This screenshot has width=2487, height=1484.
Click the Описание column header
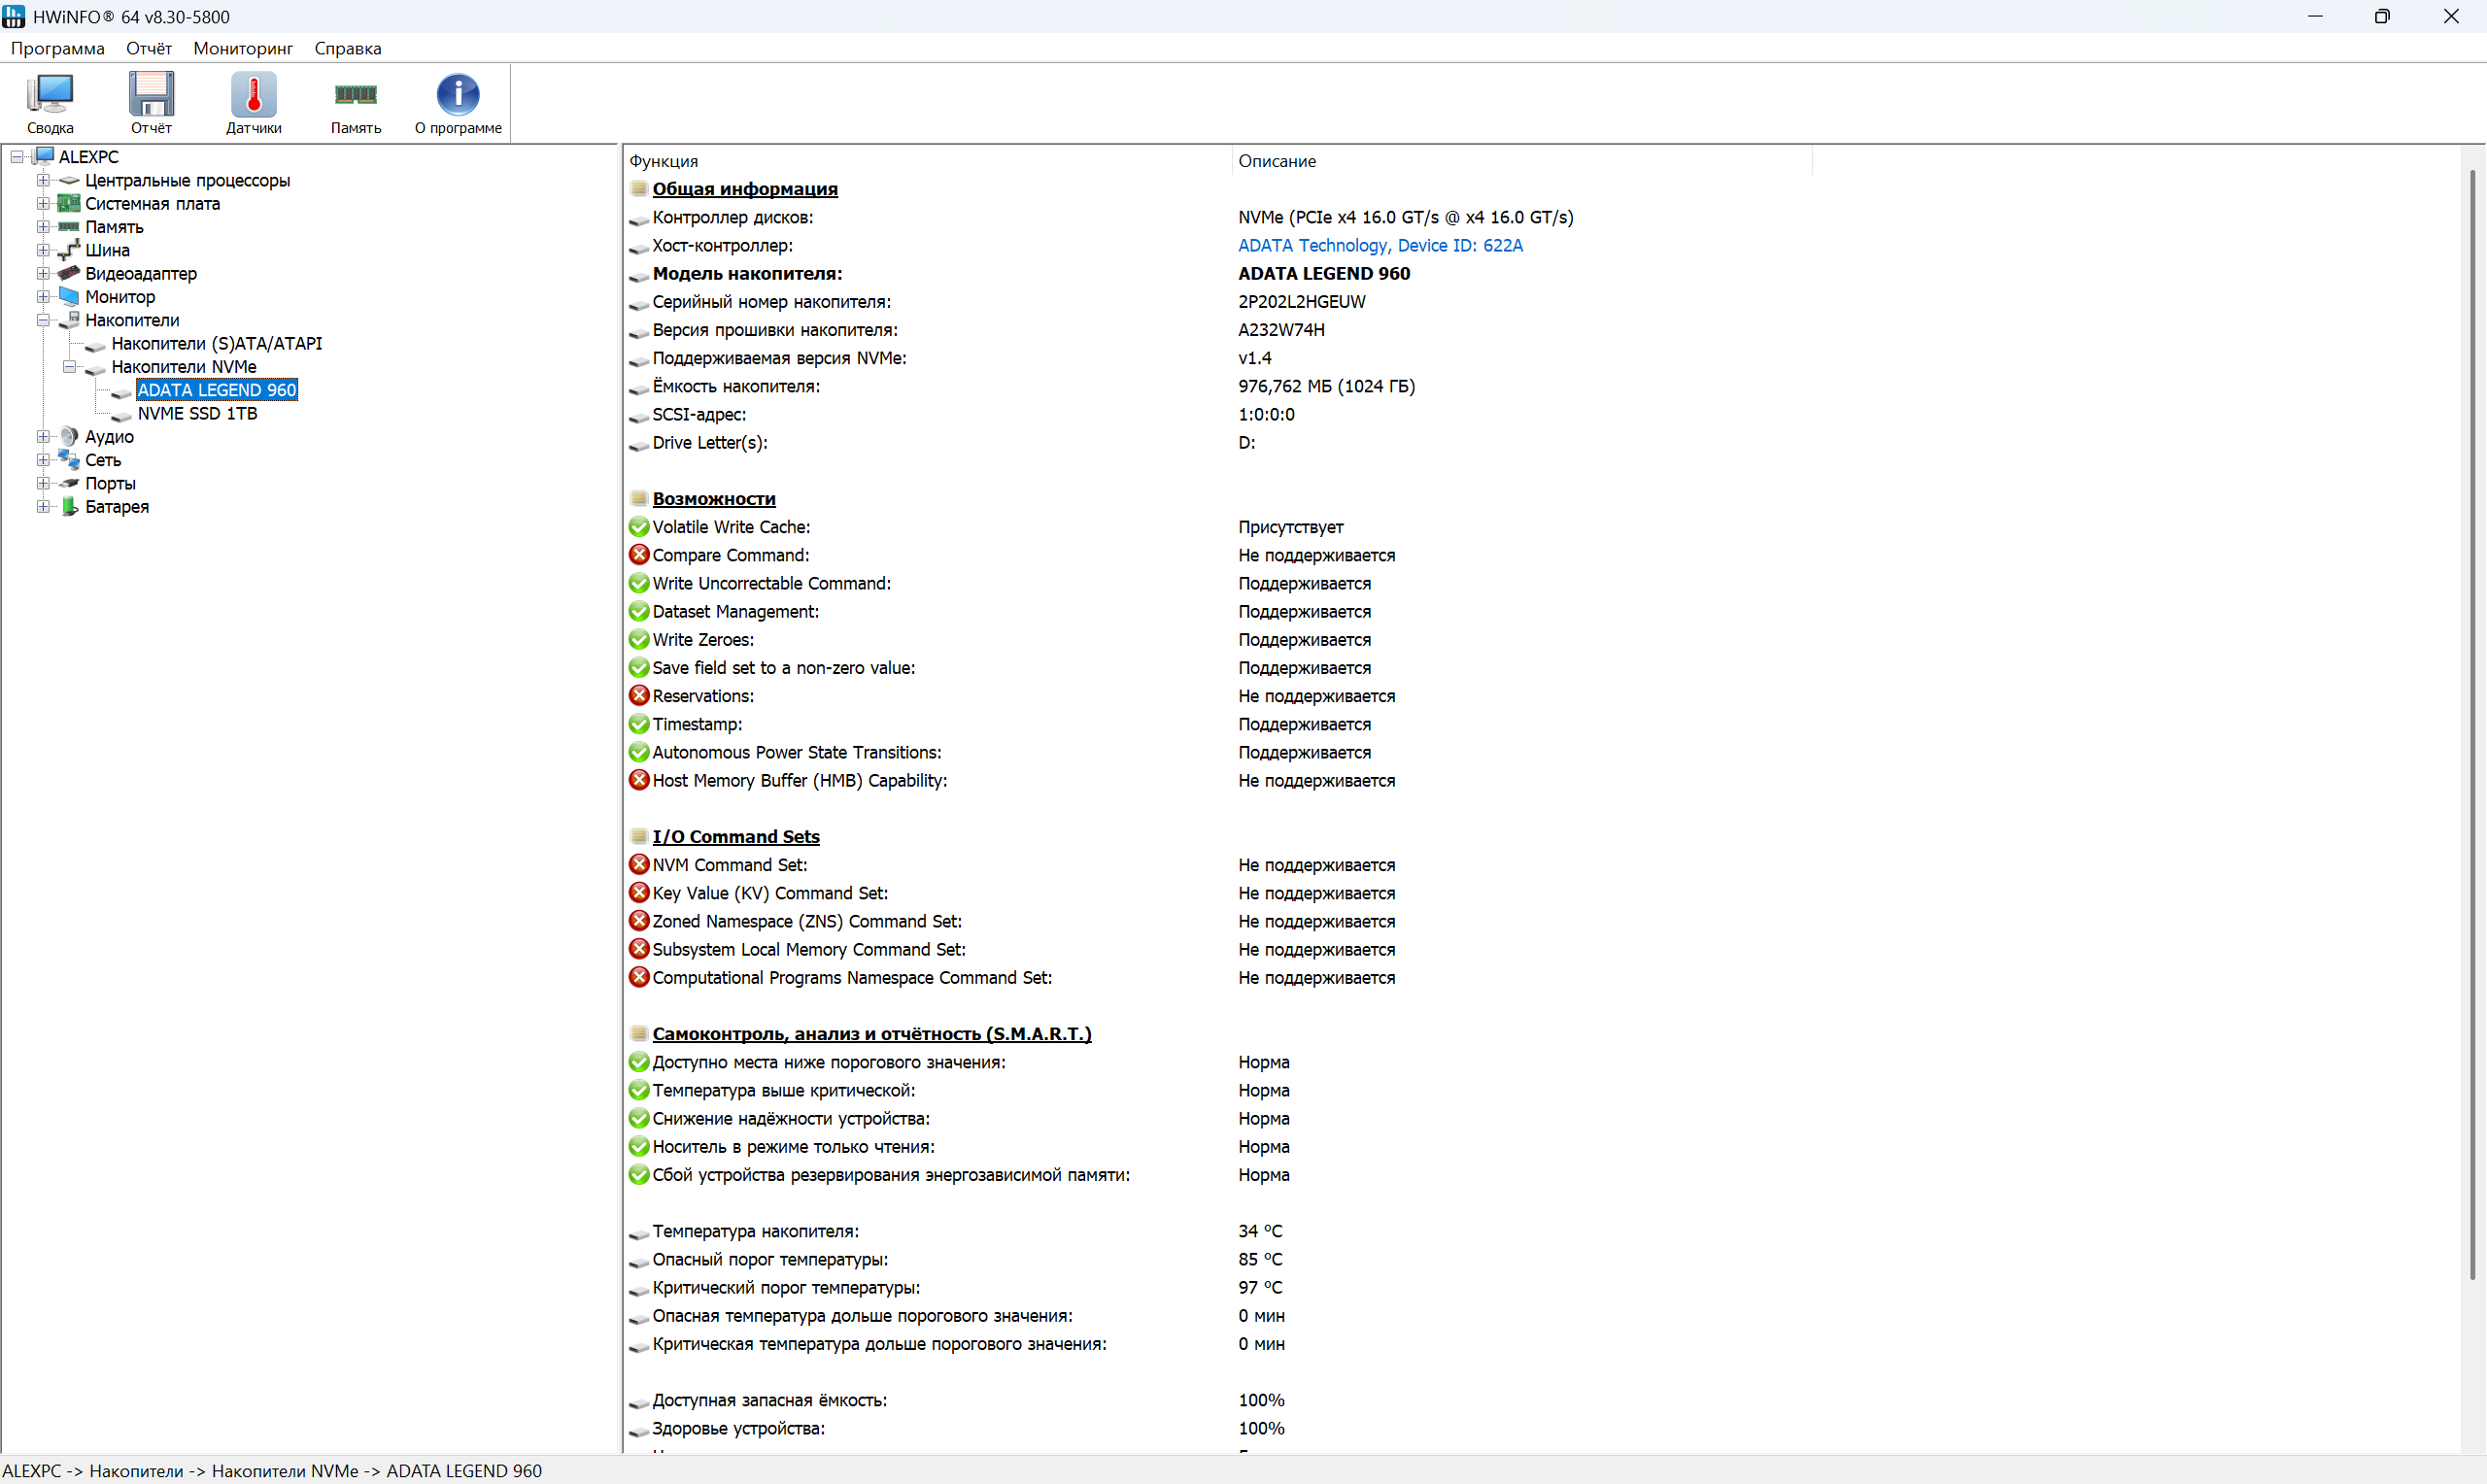point(1276,161)
